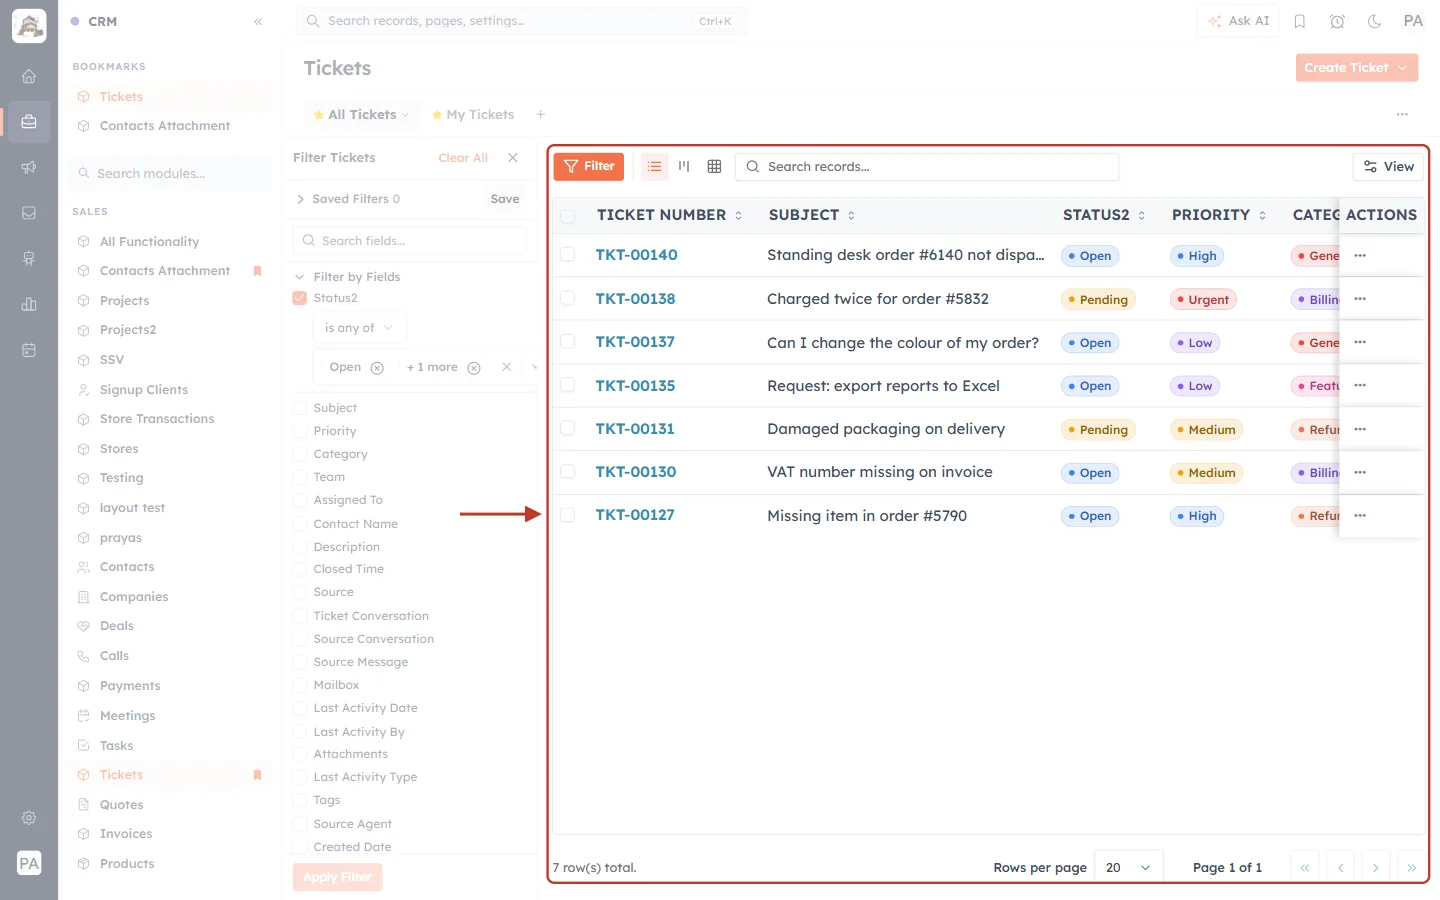Toggle dark mode moon icon
Viewport: 1440px width, 900px height.
click(1375, 21)
